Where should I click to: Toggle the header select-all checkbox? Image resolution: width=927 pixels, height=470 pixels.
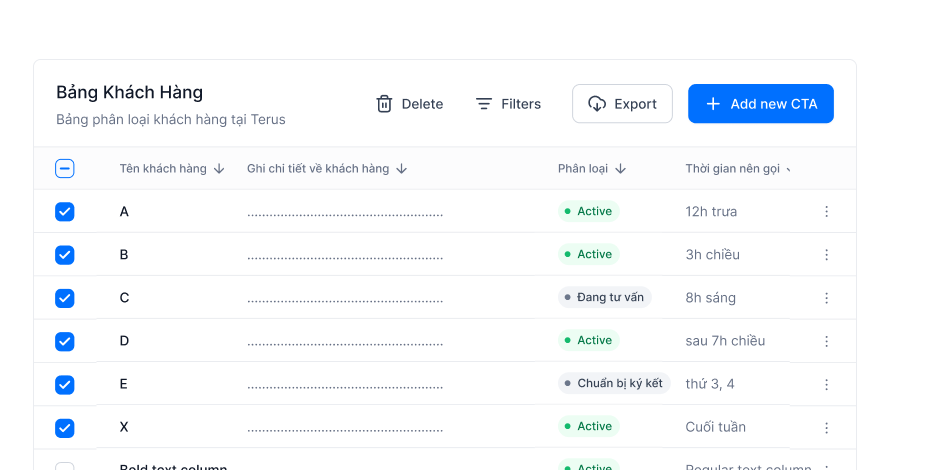coord(65,168)
